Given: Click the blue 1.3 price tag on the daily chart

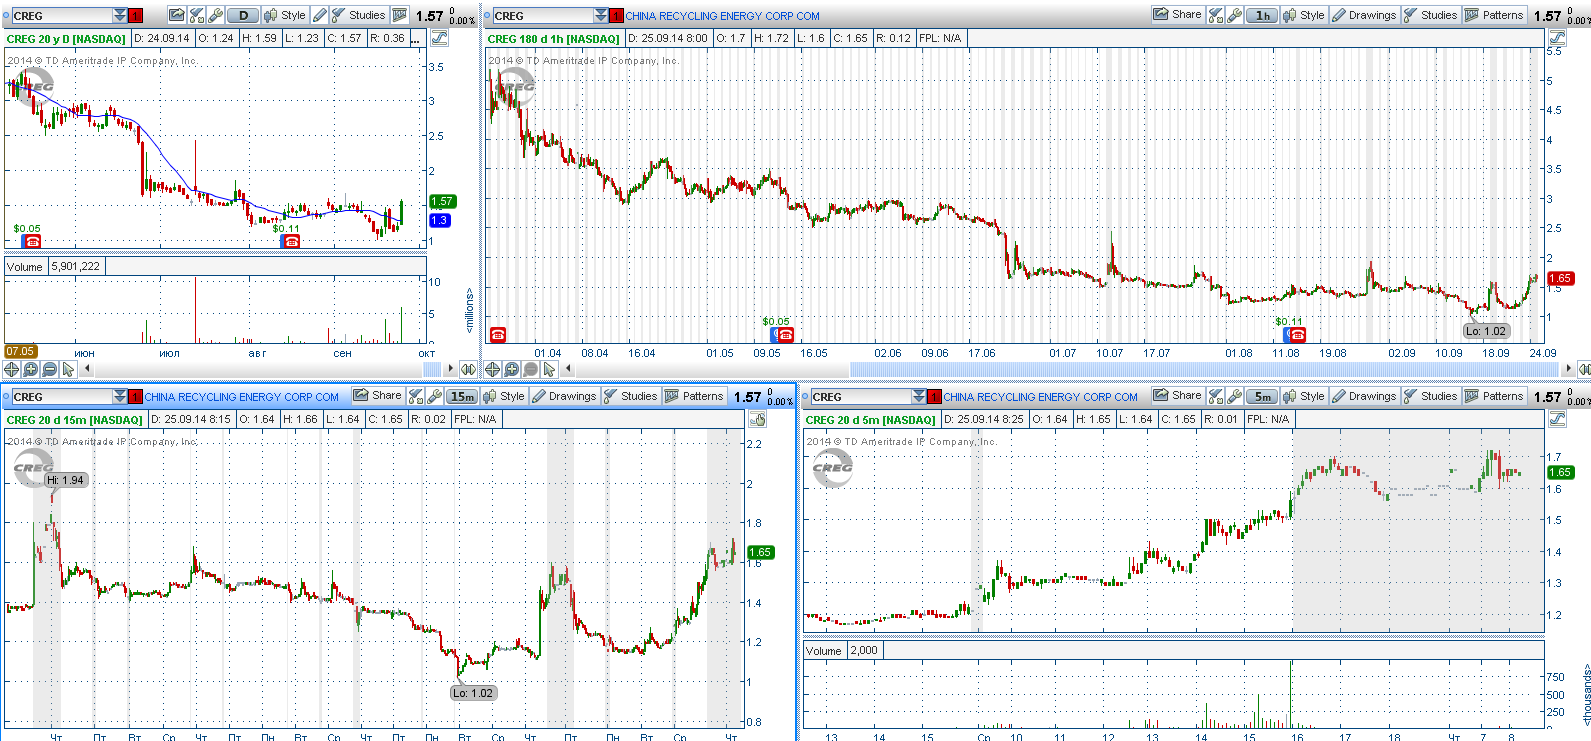Looking at the screenshot, I should point(439,220).
